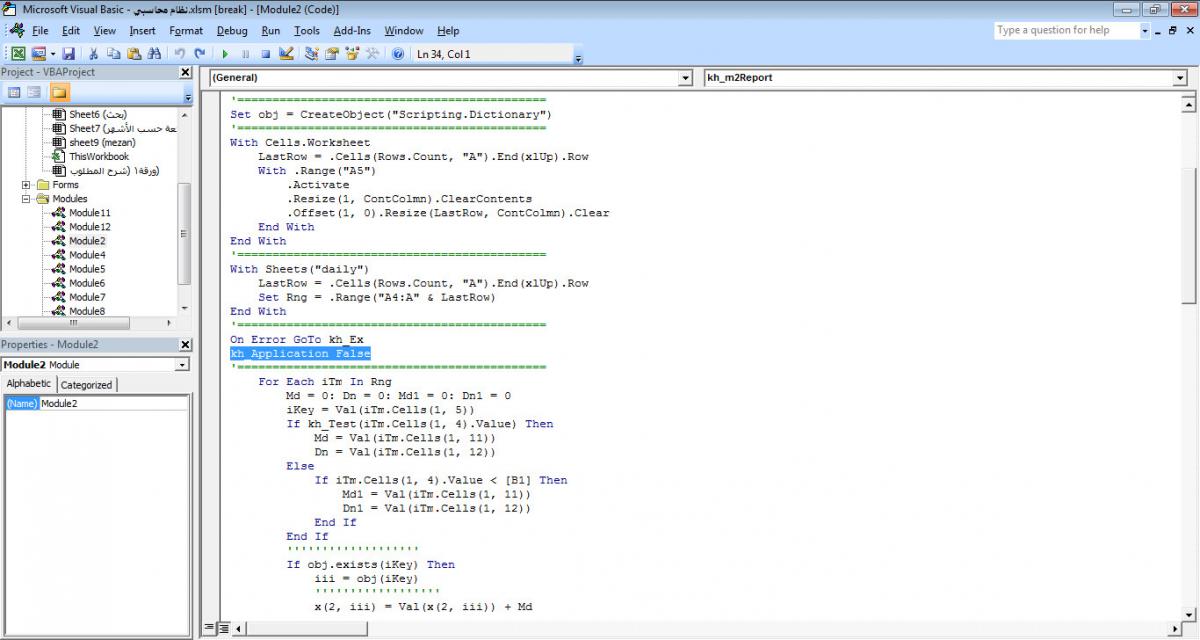This screenshot has height=640, width=1200.
Task: Click Procedure View button at code window bottom
Action: tap(209, 628)
